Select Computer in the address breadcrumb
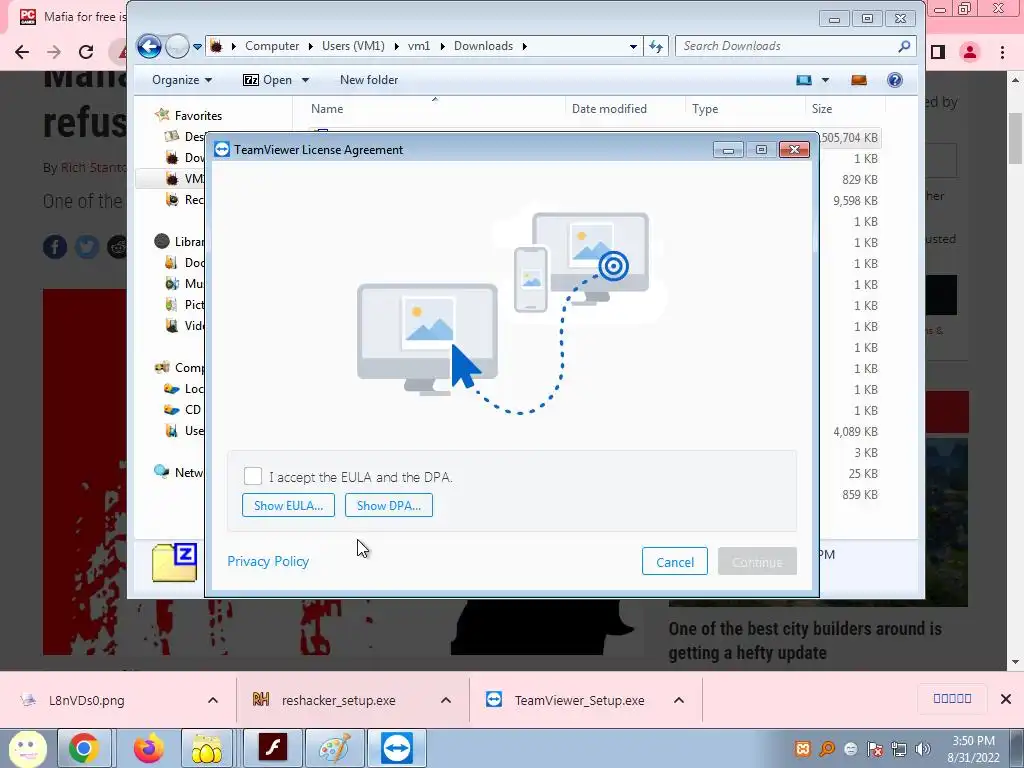Screen dimensions: 1024x768 pos(272,46)
